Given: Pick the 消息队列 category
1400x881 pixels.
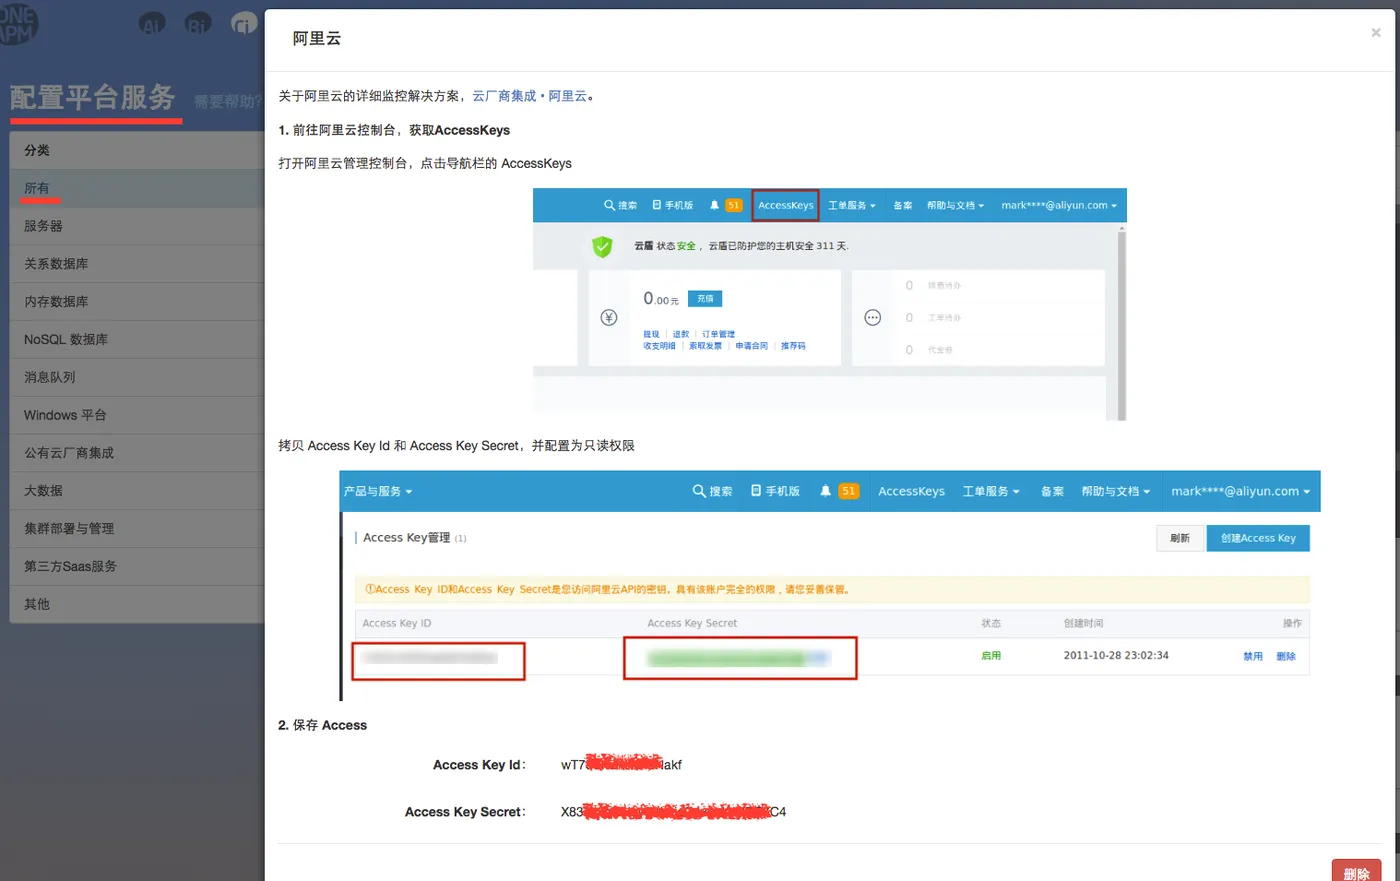Looking at the screenshot, I should coord(137,378).
